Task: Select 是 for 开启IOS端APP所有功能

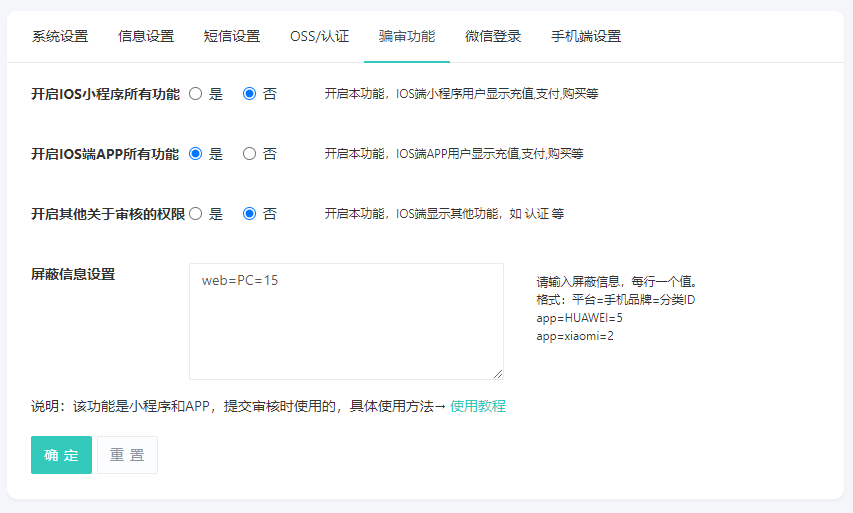Action: point(196,153)
